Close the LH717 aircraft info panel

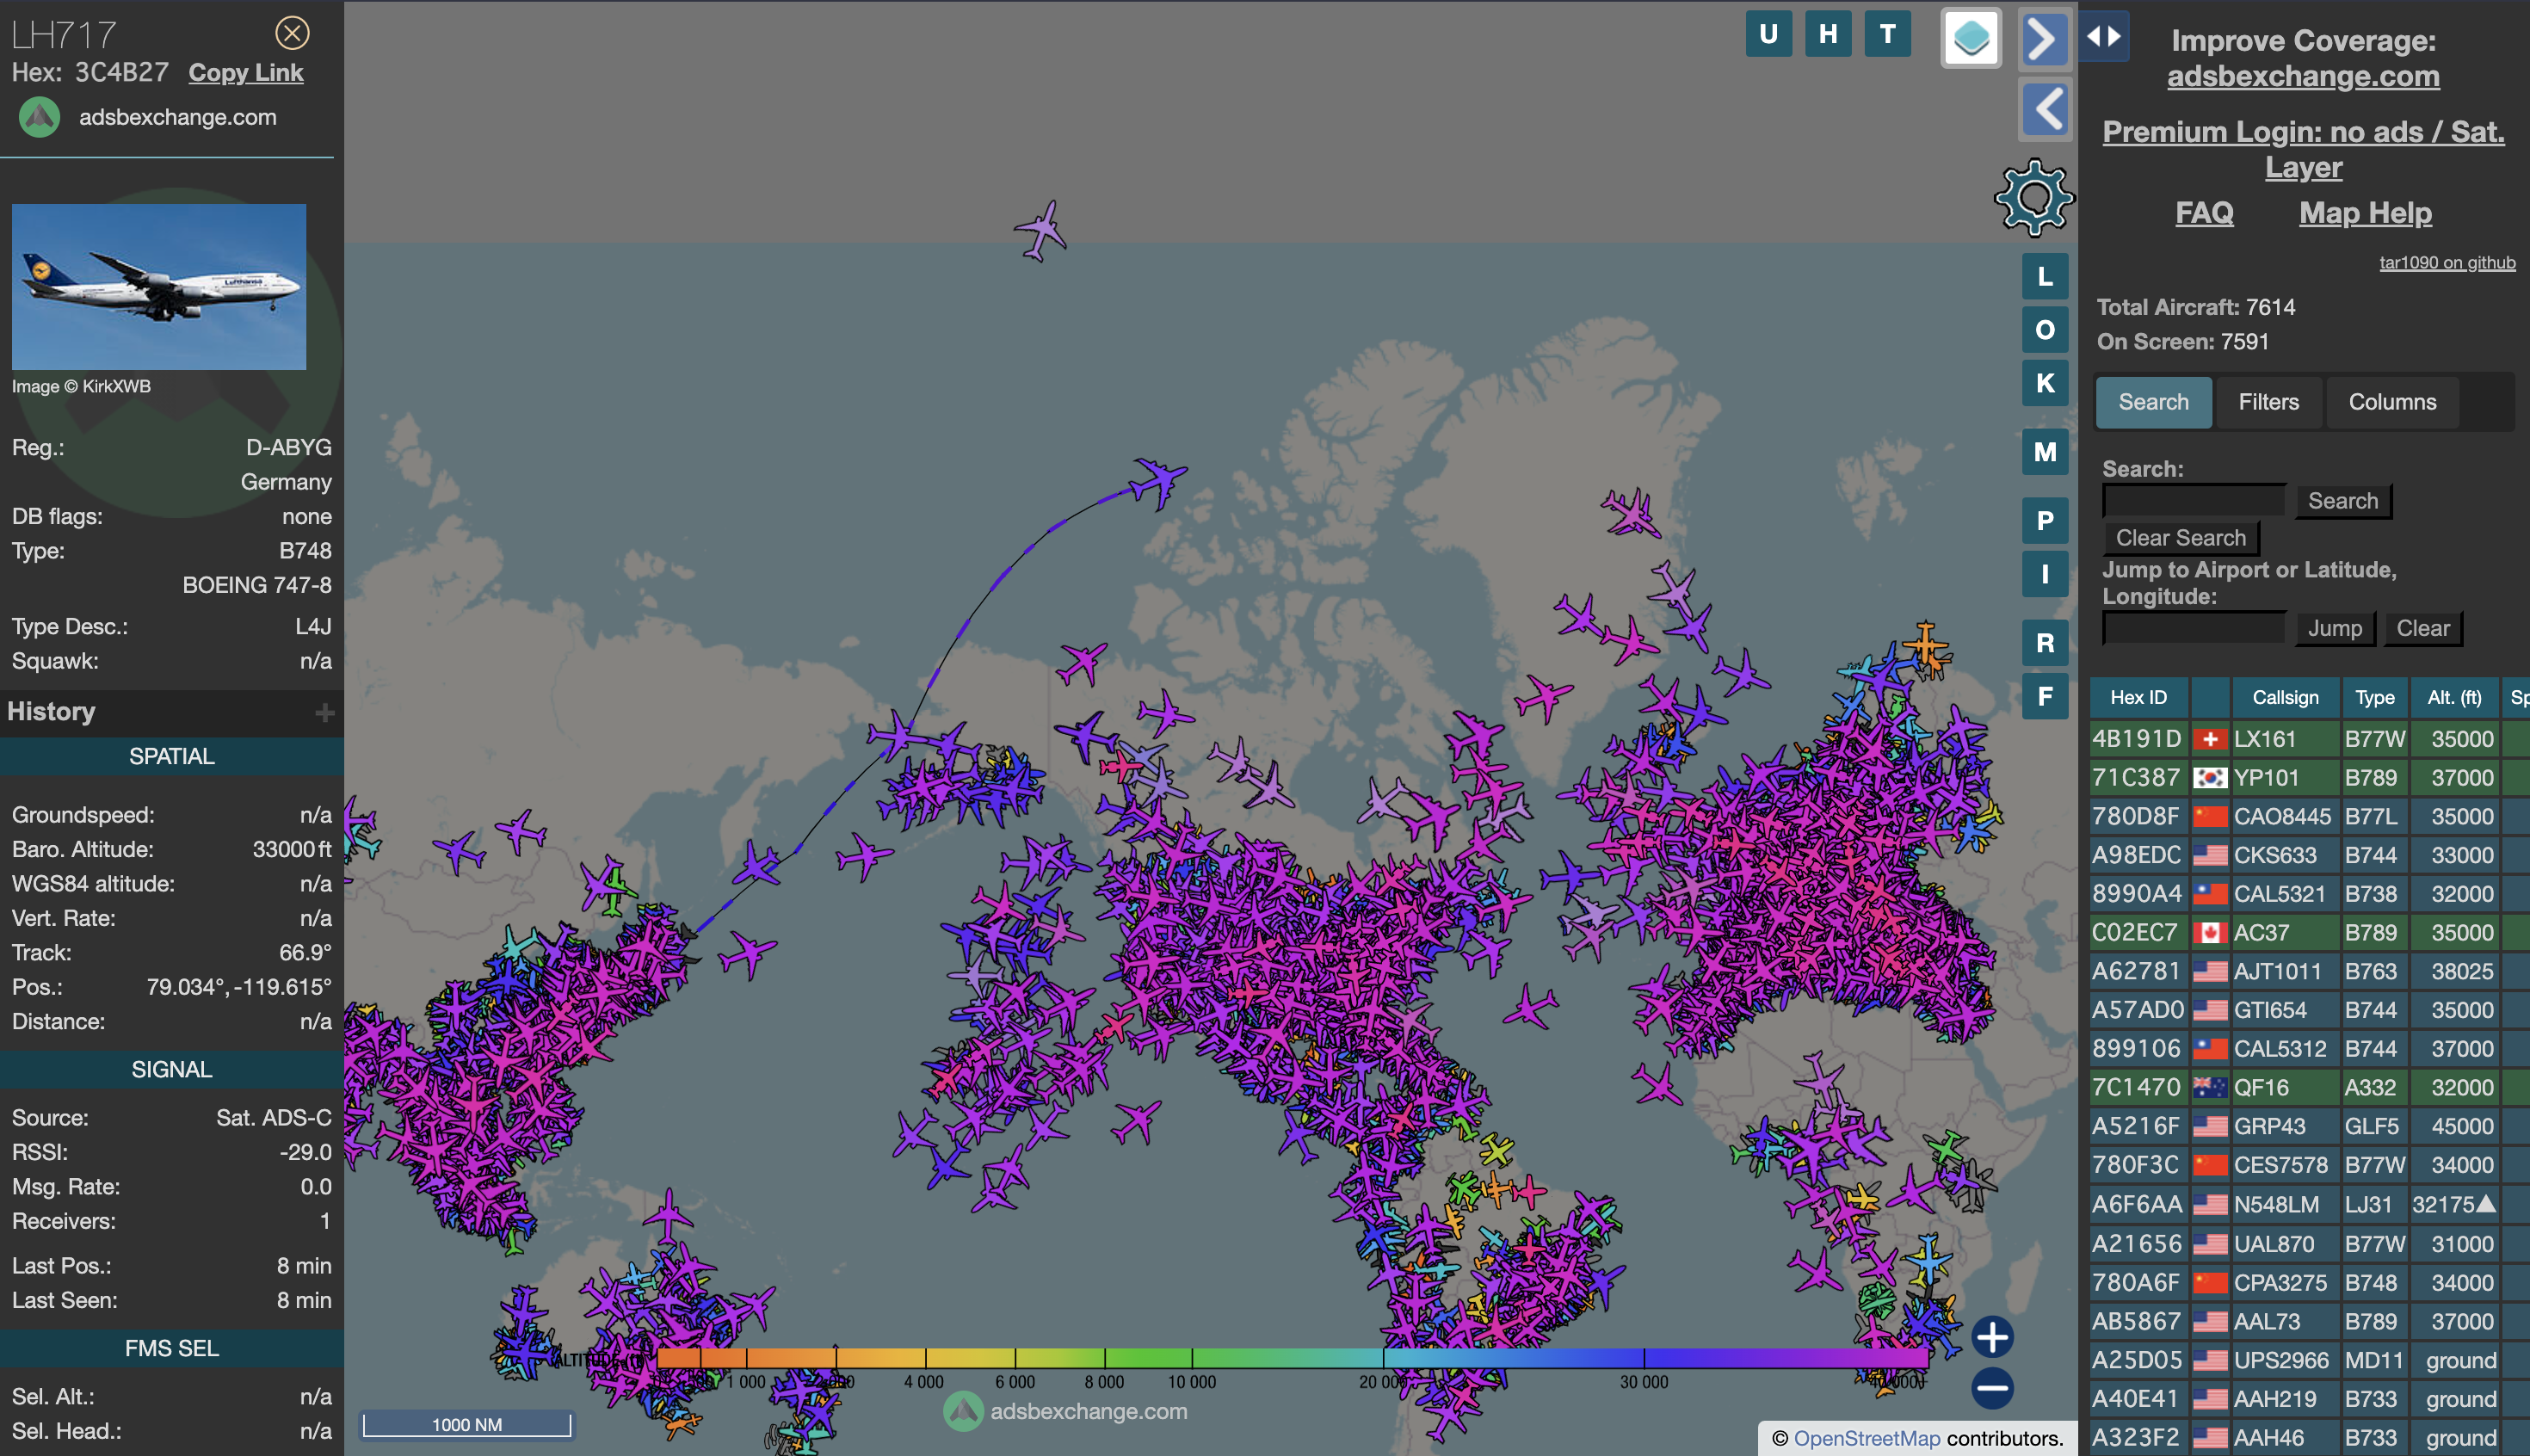292,33
